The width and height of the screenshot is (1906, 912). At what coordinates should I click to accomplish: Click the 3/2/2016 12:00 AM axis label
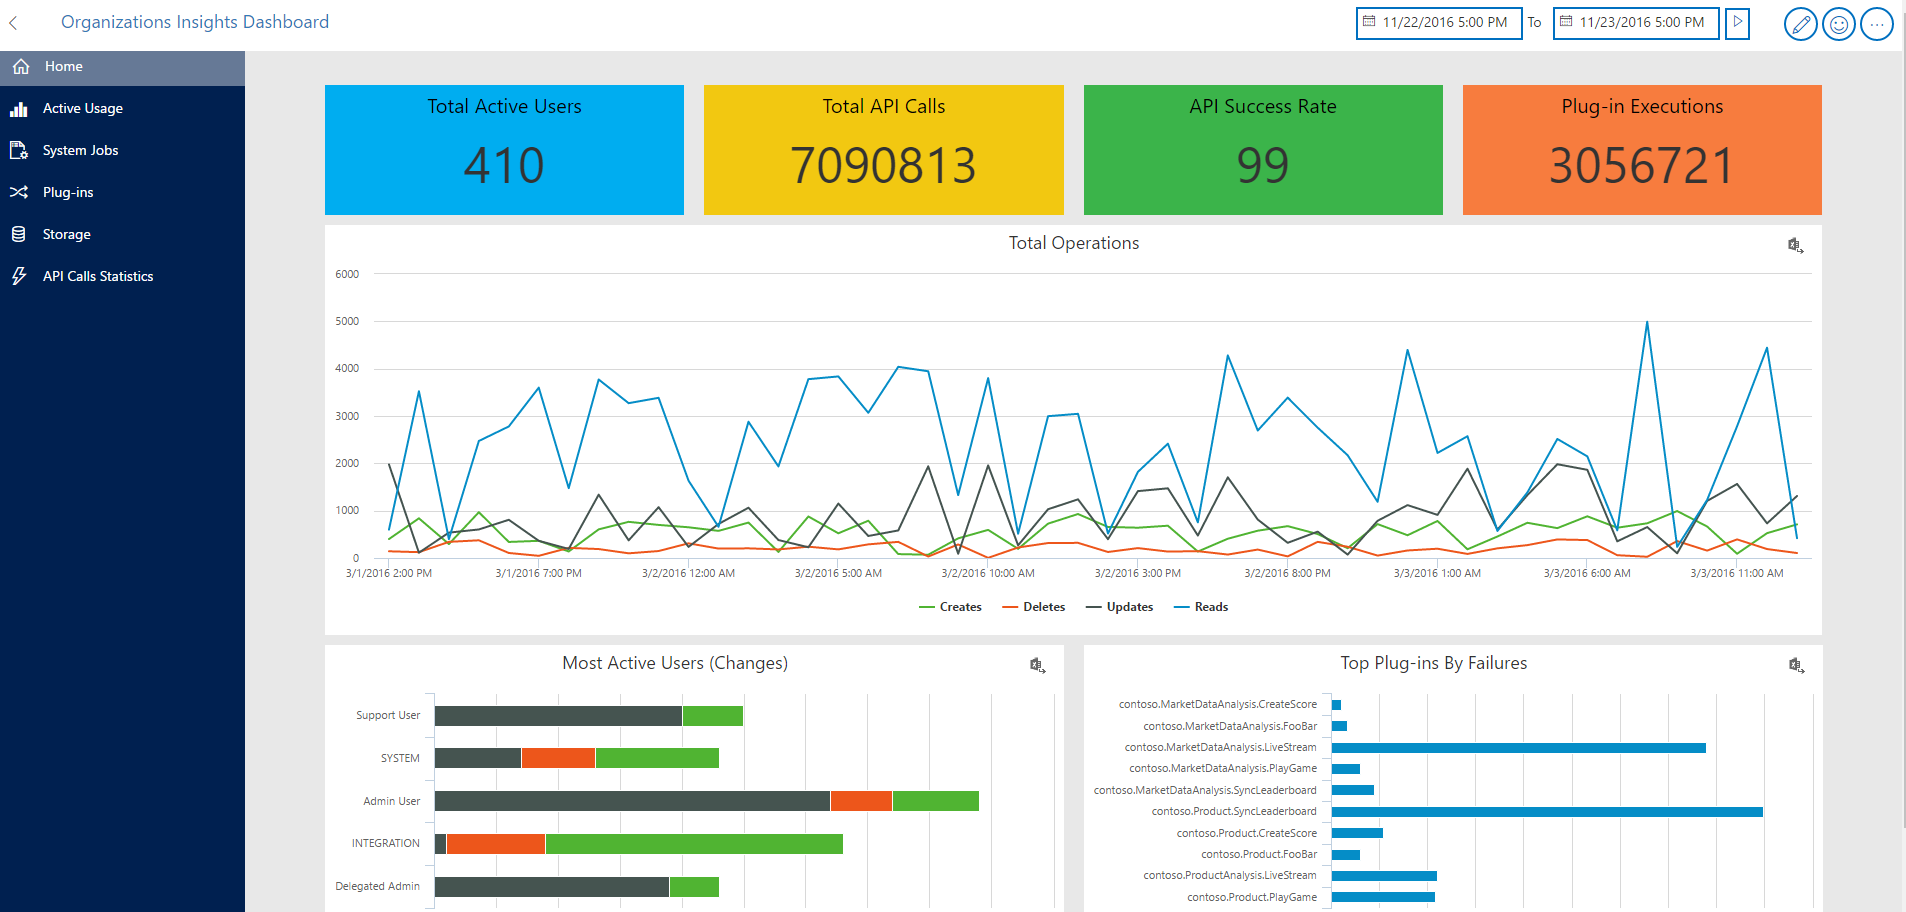(688, 574)
